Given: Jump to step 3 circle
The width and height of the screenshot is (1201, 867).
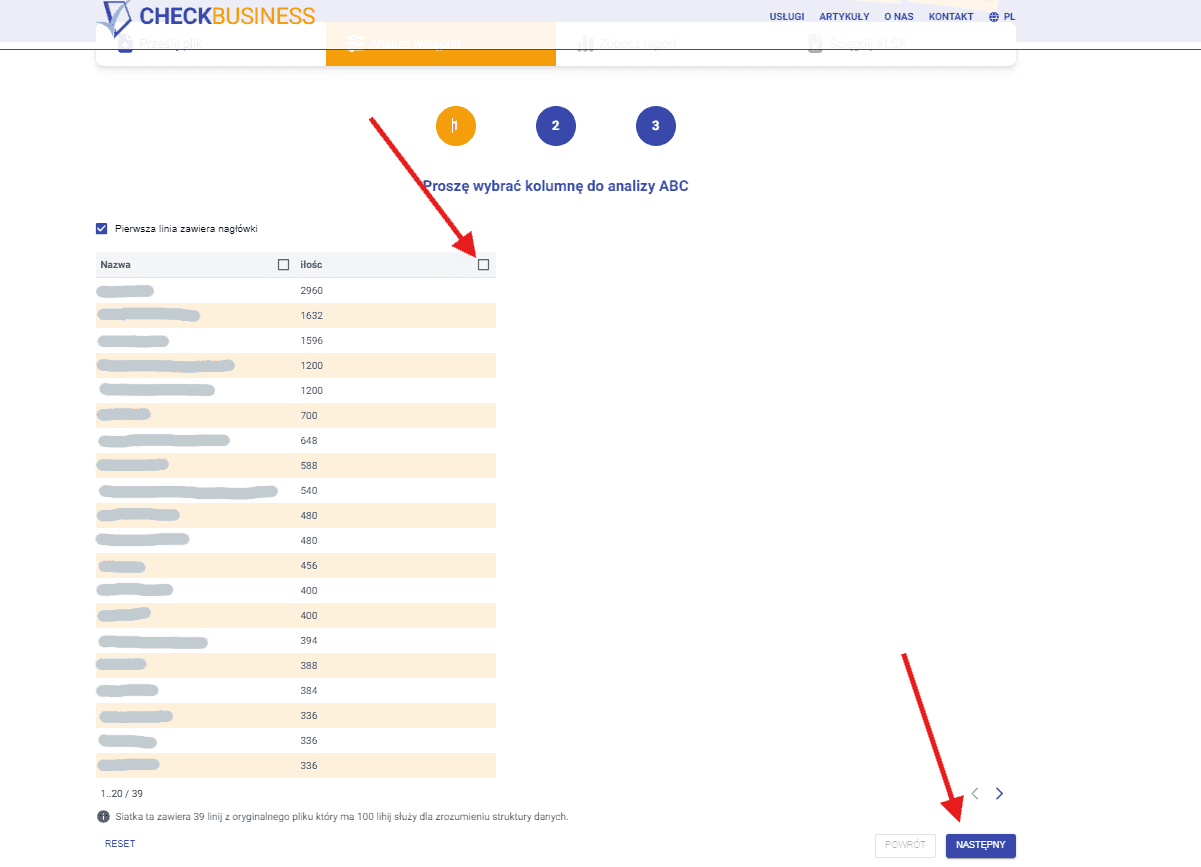Looking at the screenshot, I should [656, 126].
